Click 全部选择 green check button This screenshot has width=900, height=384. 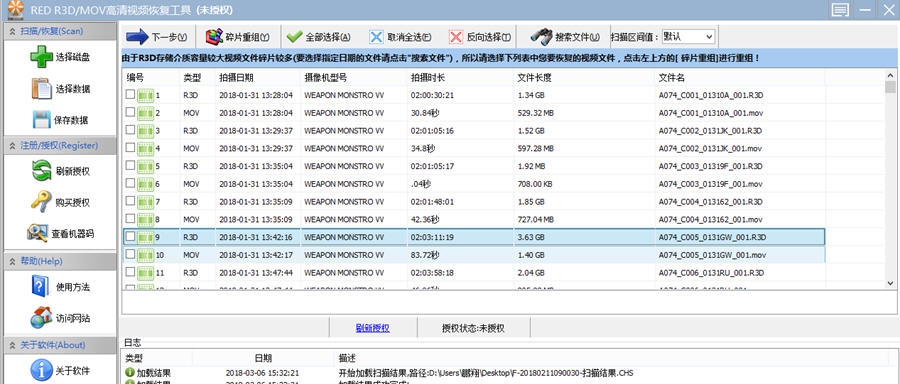tap(319, 37)
